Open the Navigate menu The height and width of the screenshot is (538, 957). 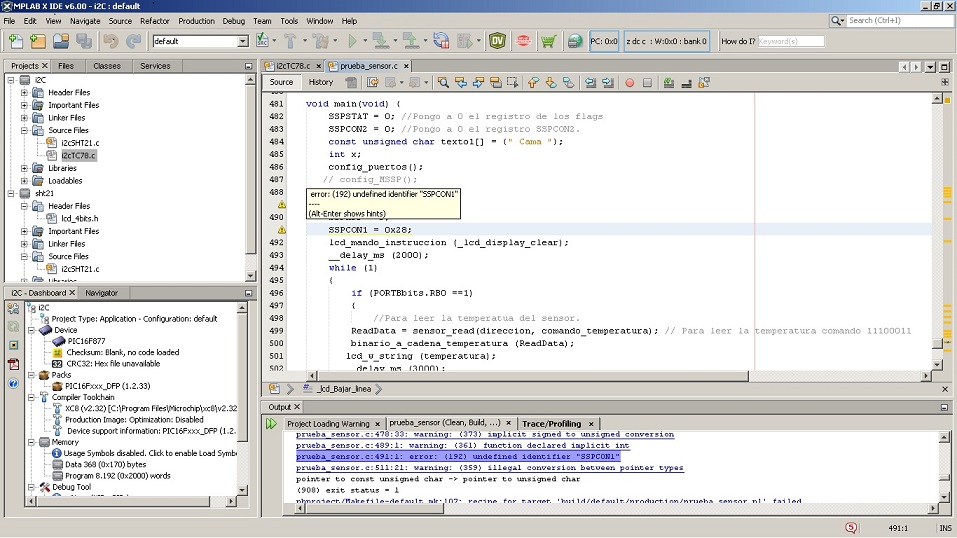(85, 21)
